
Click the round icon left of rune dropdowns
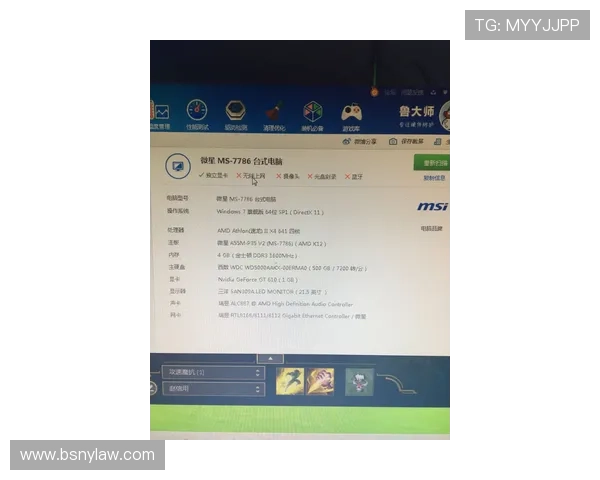pos(153,389)
